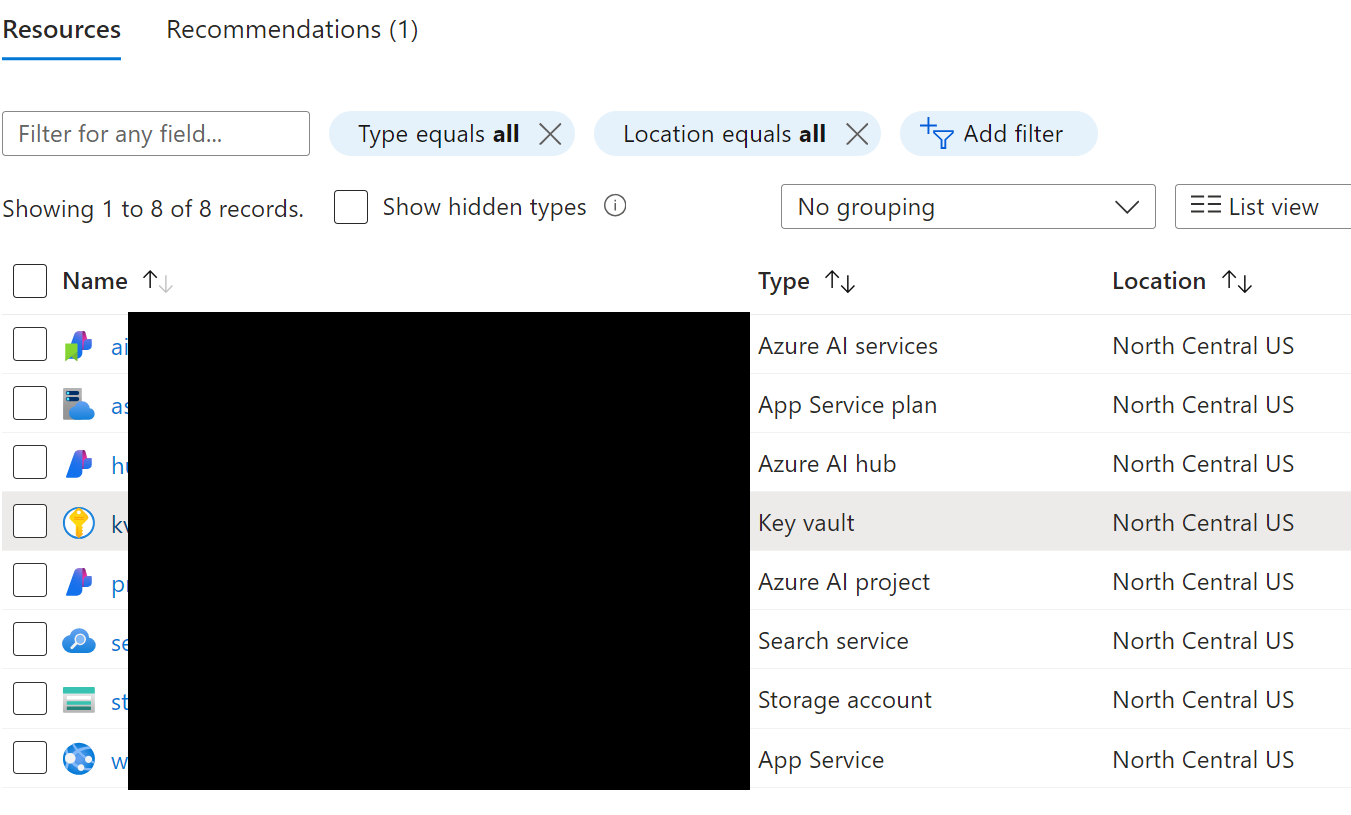Screen dimensions: 1351x815
Task: Select the Azure AI project icon
Action: pyautogui.click(x=80, y=581)
